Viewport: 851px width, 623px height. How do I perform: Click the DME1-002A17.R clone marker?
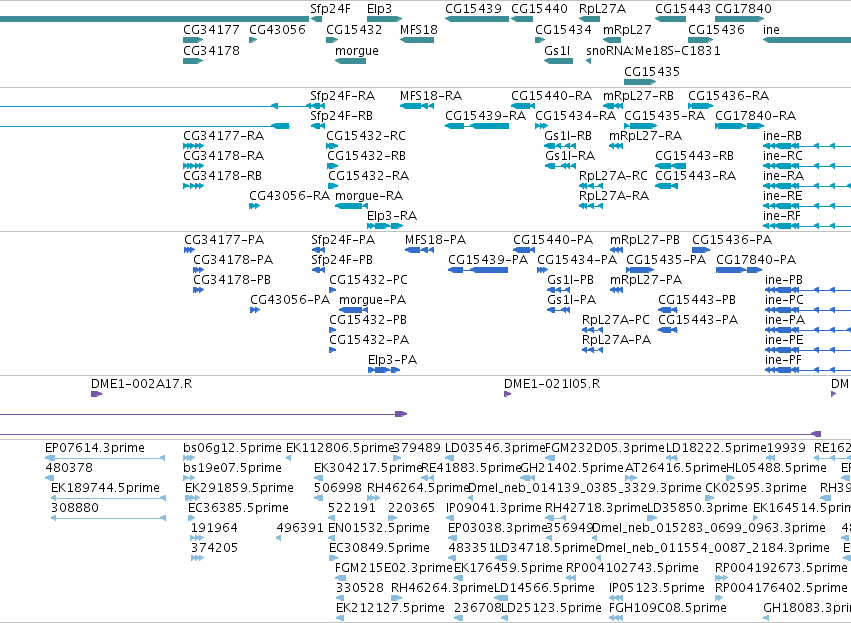[x=96, y=394]
